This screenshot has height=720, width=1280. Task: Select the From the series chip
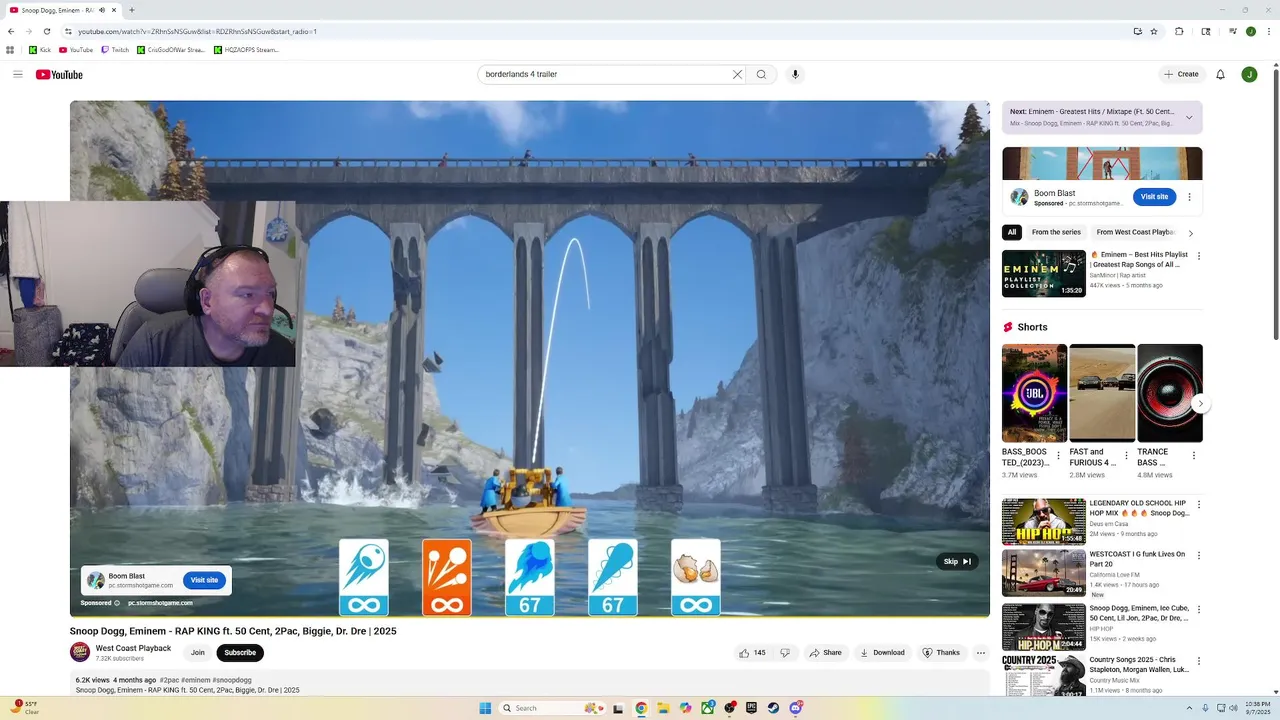point(1056,232)
